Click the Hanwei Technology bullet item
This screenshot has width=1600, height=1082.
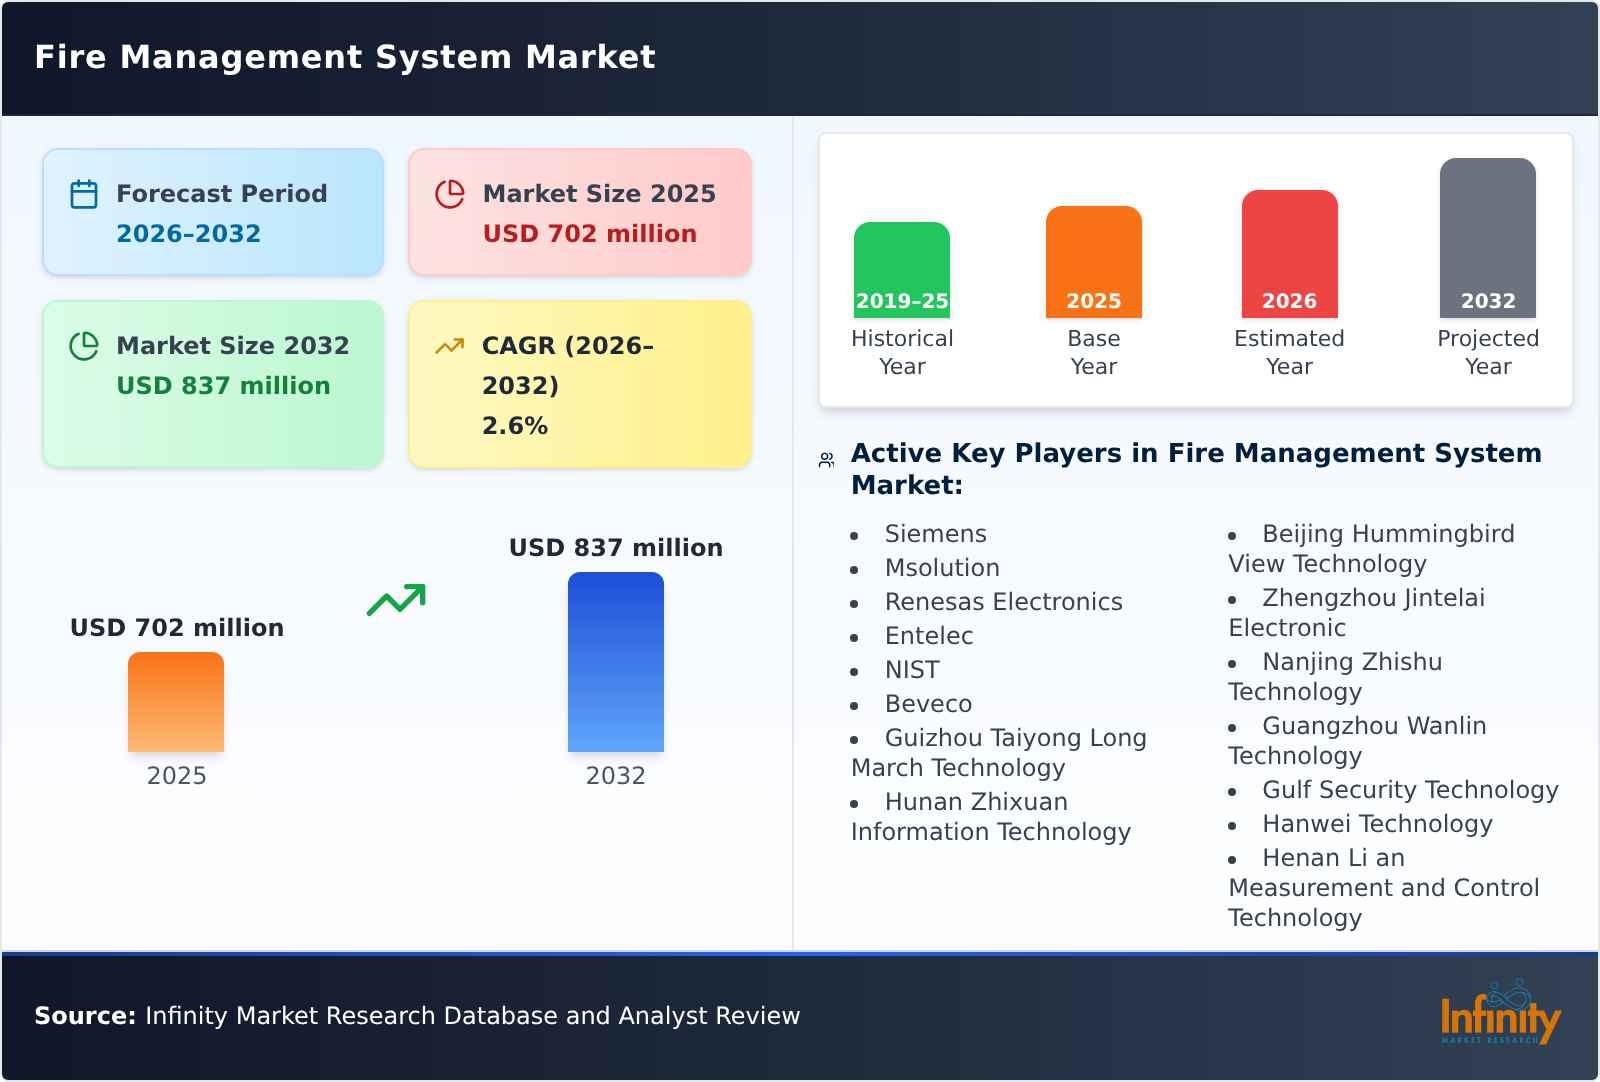[1376, 823]
